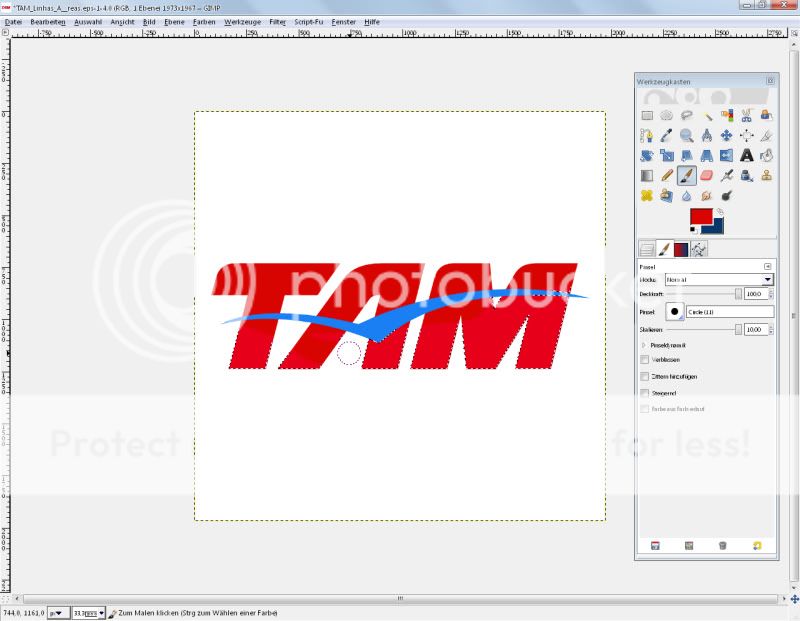The height and width of the screenshot is (621, 800).
Task: Choose the Blend gradient tool
Action: tap(647, 175)
